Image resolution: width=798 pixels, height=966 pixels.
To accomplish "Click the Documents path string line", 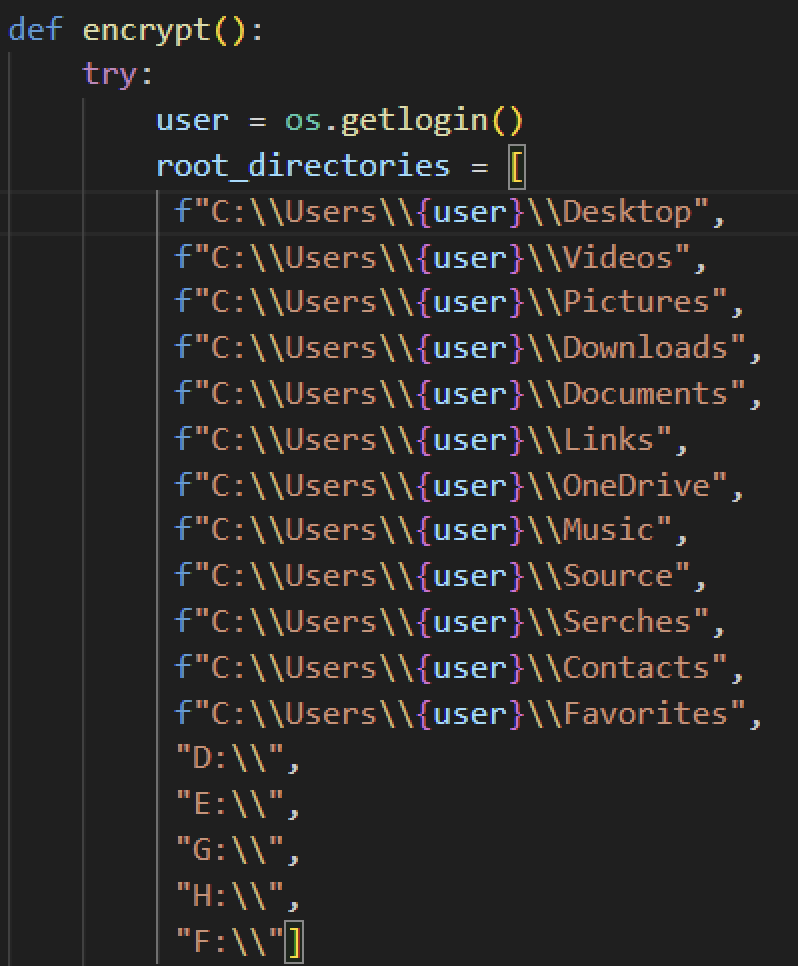I will (468, 394).
